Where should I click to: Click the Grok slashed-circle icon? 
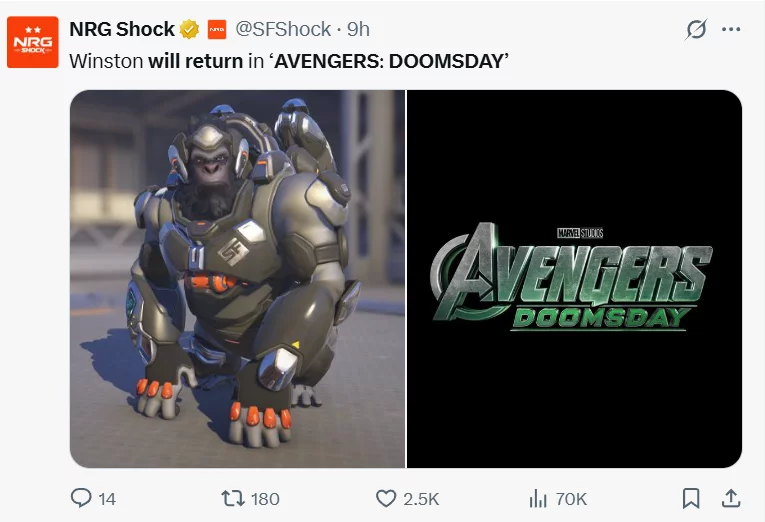point(696,29)
